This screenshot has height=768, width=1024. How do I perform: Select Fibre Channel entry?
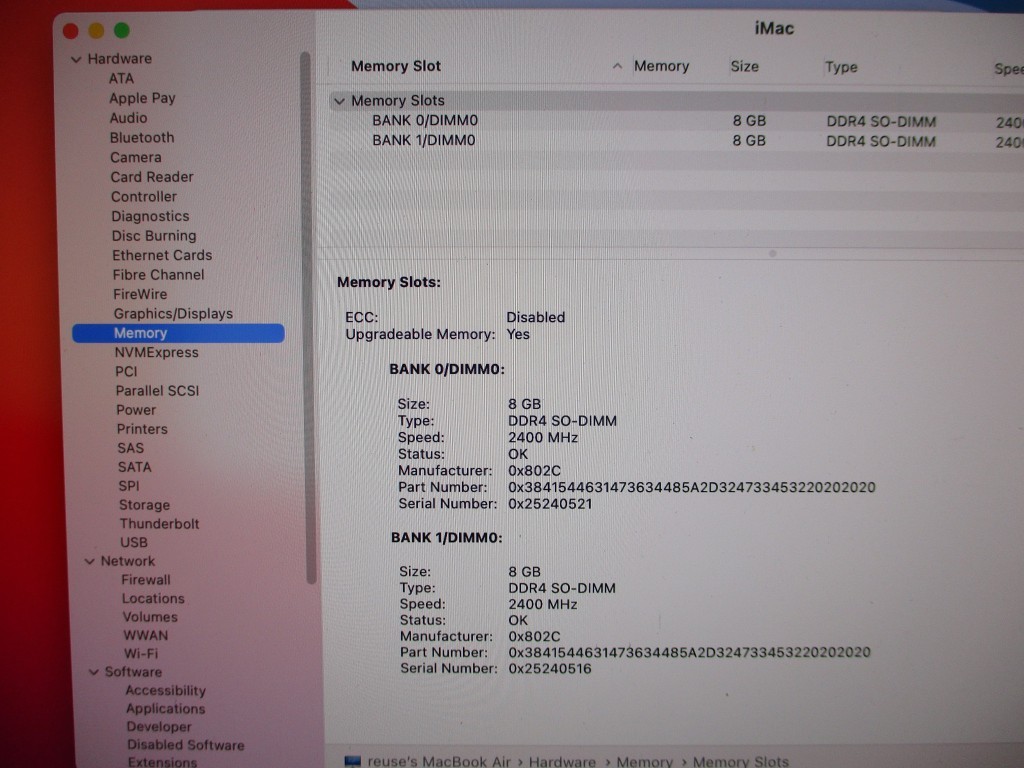pyautogui.click(x=159, y=275)
